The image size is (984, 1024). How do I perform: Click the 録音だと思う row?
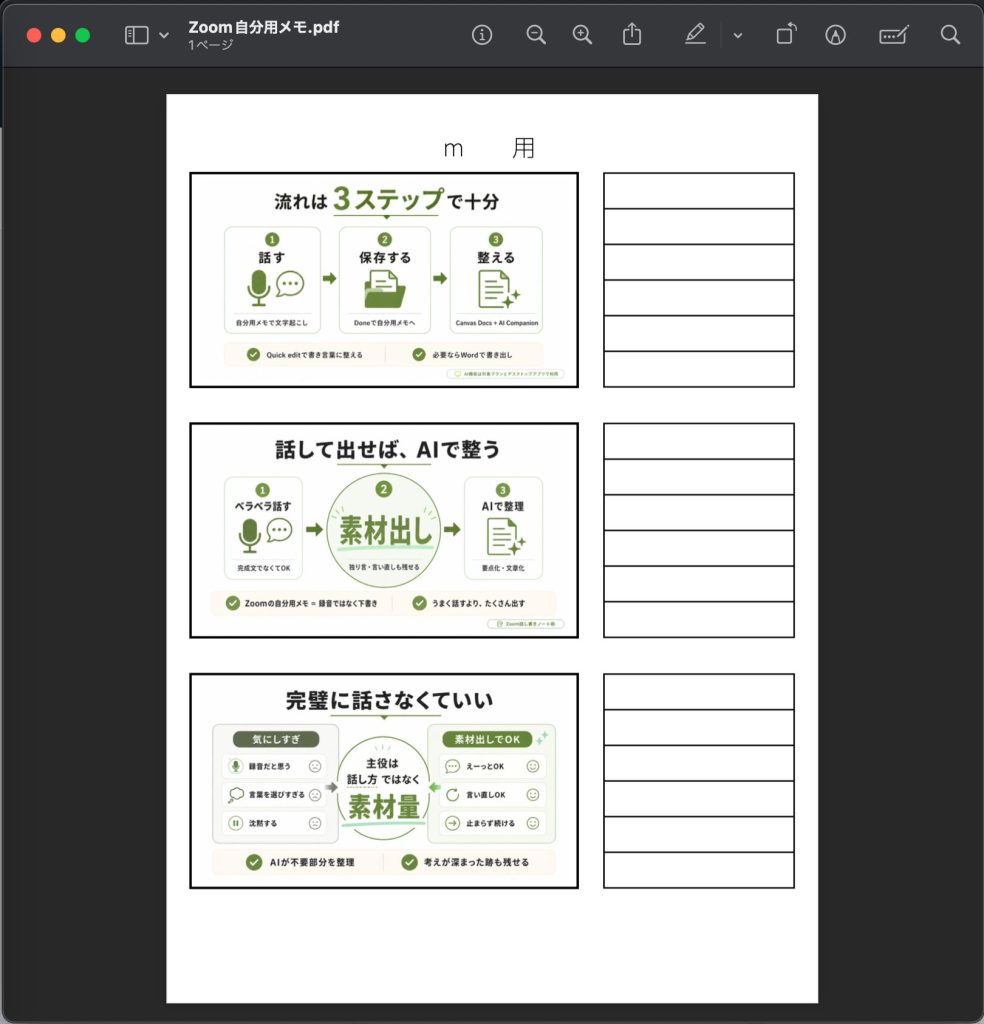pyautogui.click(x=275, y=766)
